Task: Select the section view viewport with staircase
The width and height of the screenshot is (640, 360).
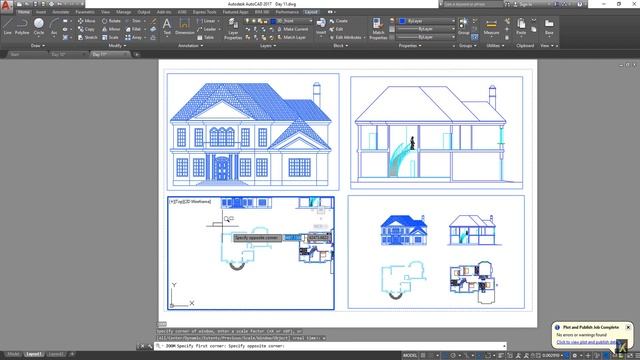Action: (x=436, y=133)
